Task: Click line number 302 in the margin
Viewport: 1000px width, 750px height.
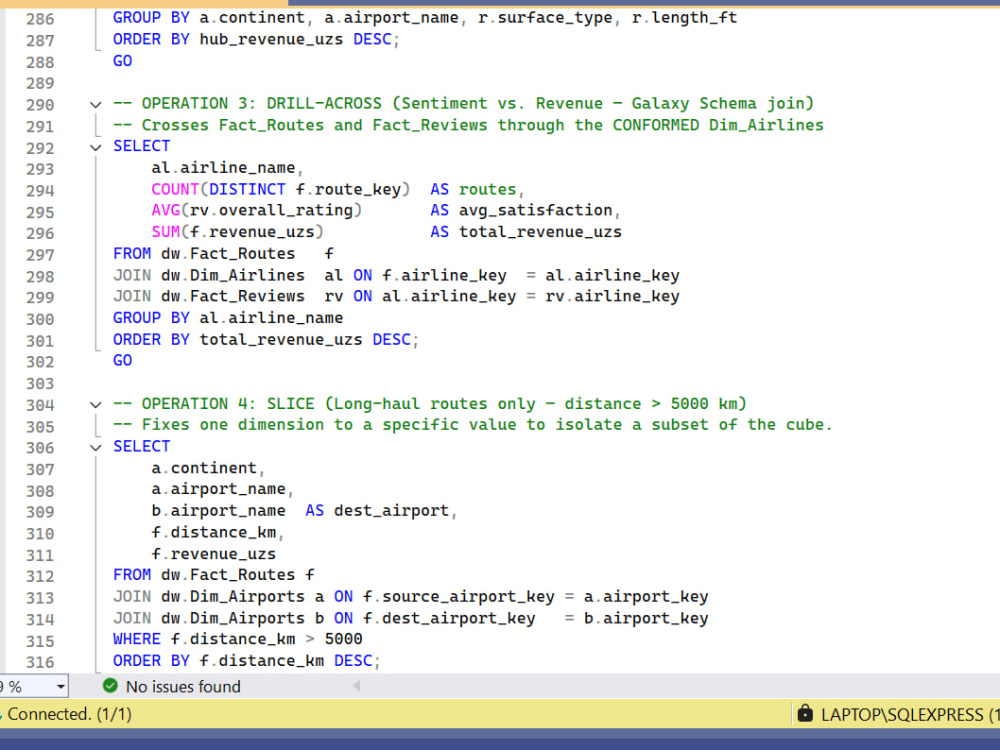Action: pos(40,362)
